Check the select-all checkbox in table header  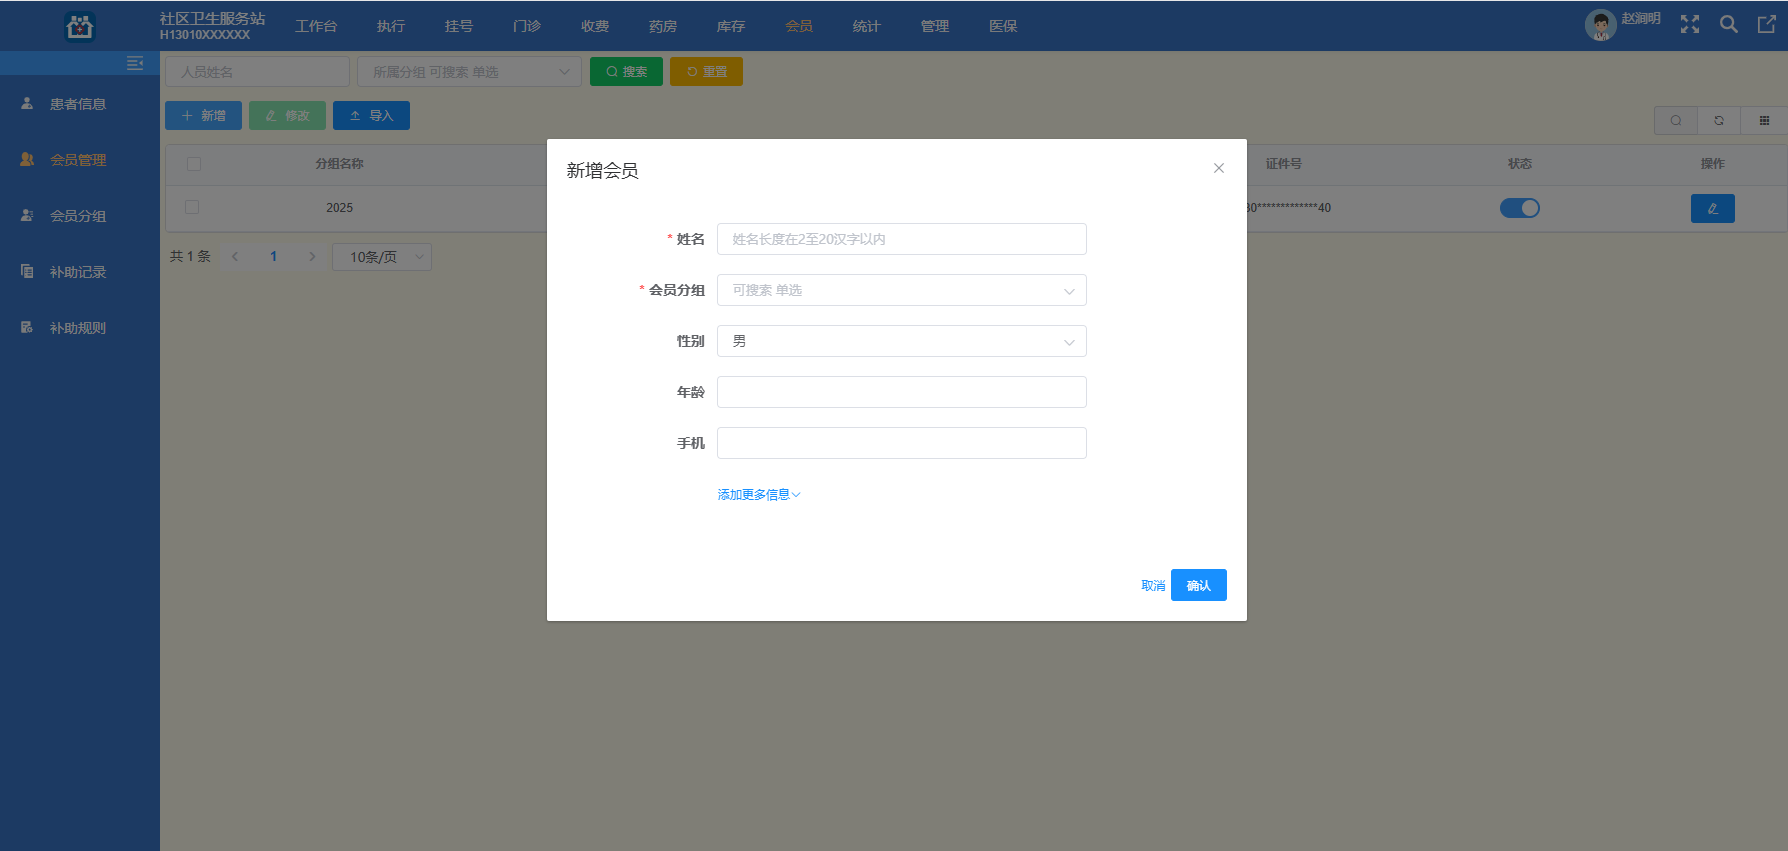(x=194, y=164)
